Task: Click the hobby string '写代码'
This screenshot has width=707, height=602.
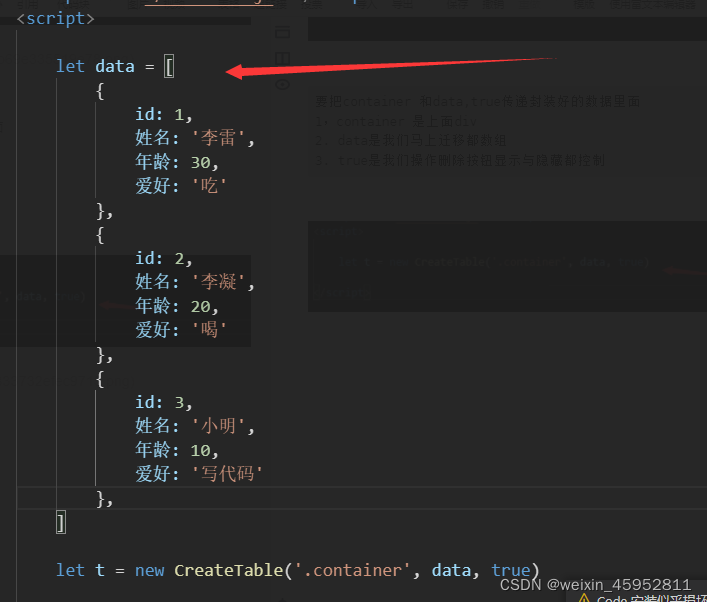Action: pos(227,474)
